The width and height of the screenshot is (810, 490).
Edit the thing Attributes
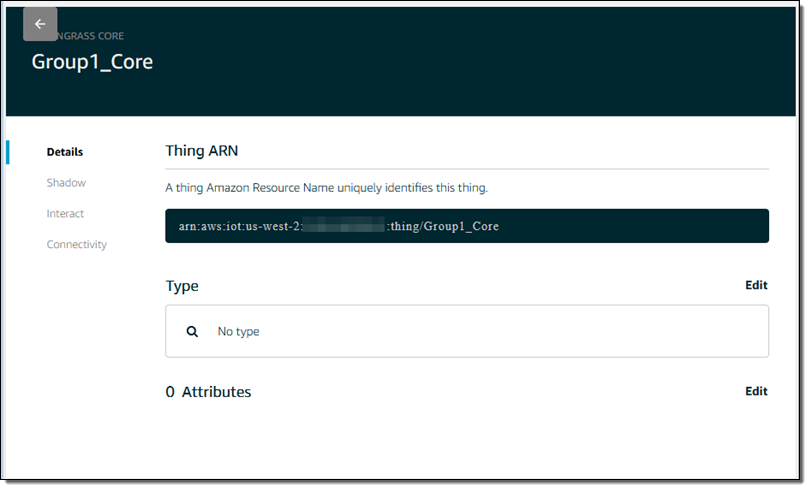pyautogui.click(x=756, y=391)
